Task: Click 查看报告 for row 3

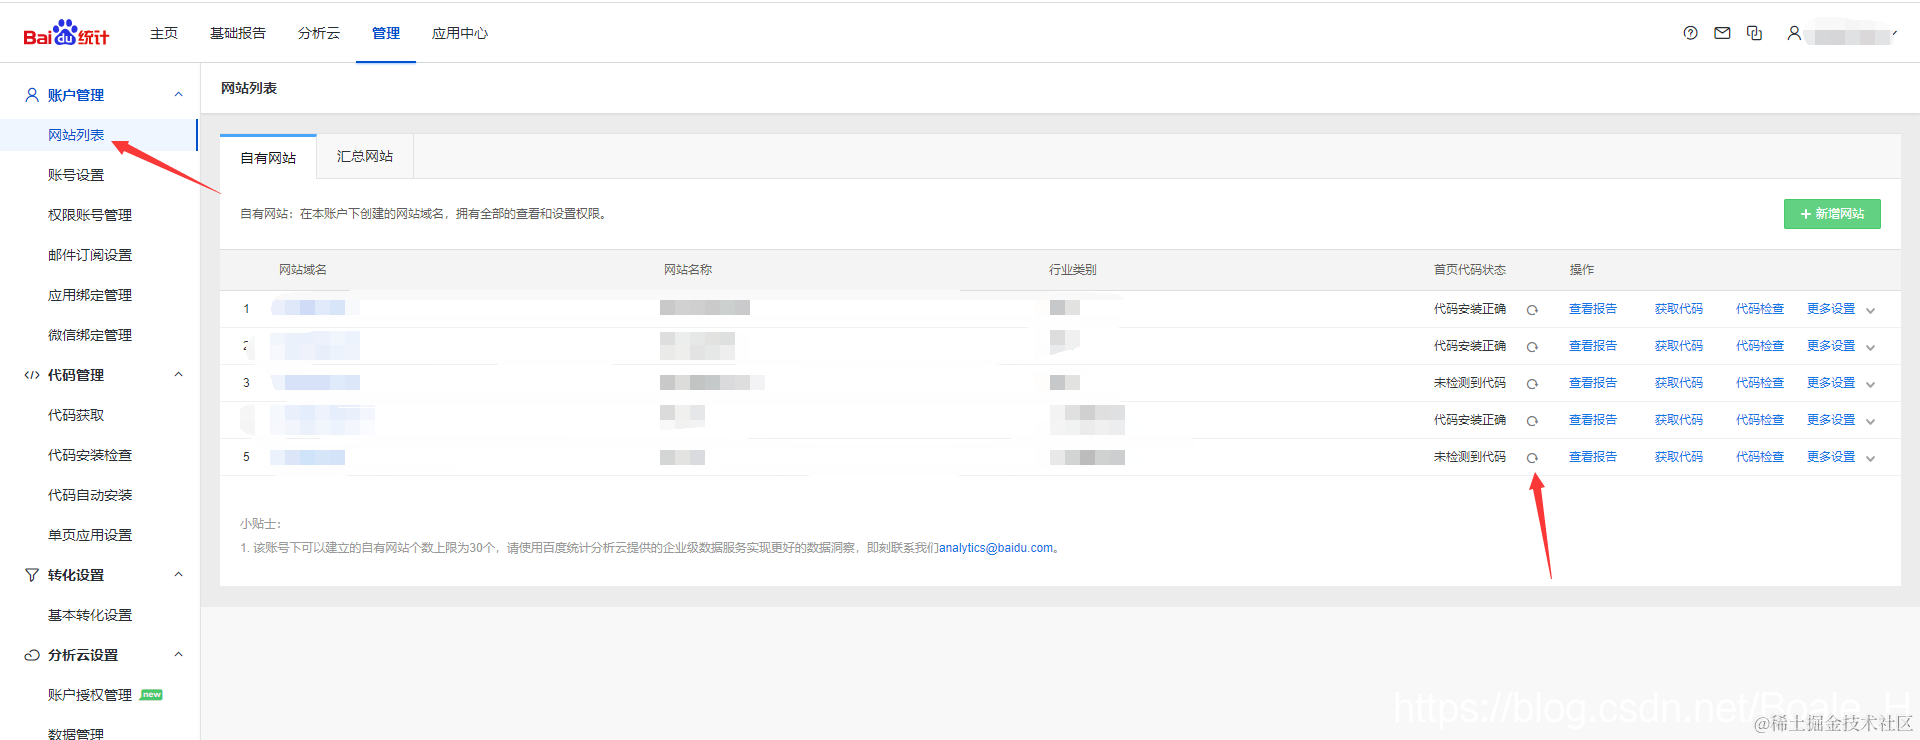Action: click(1593, 383)
